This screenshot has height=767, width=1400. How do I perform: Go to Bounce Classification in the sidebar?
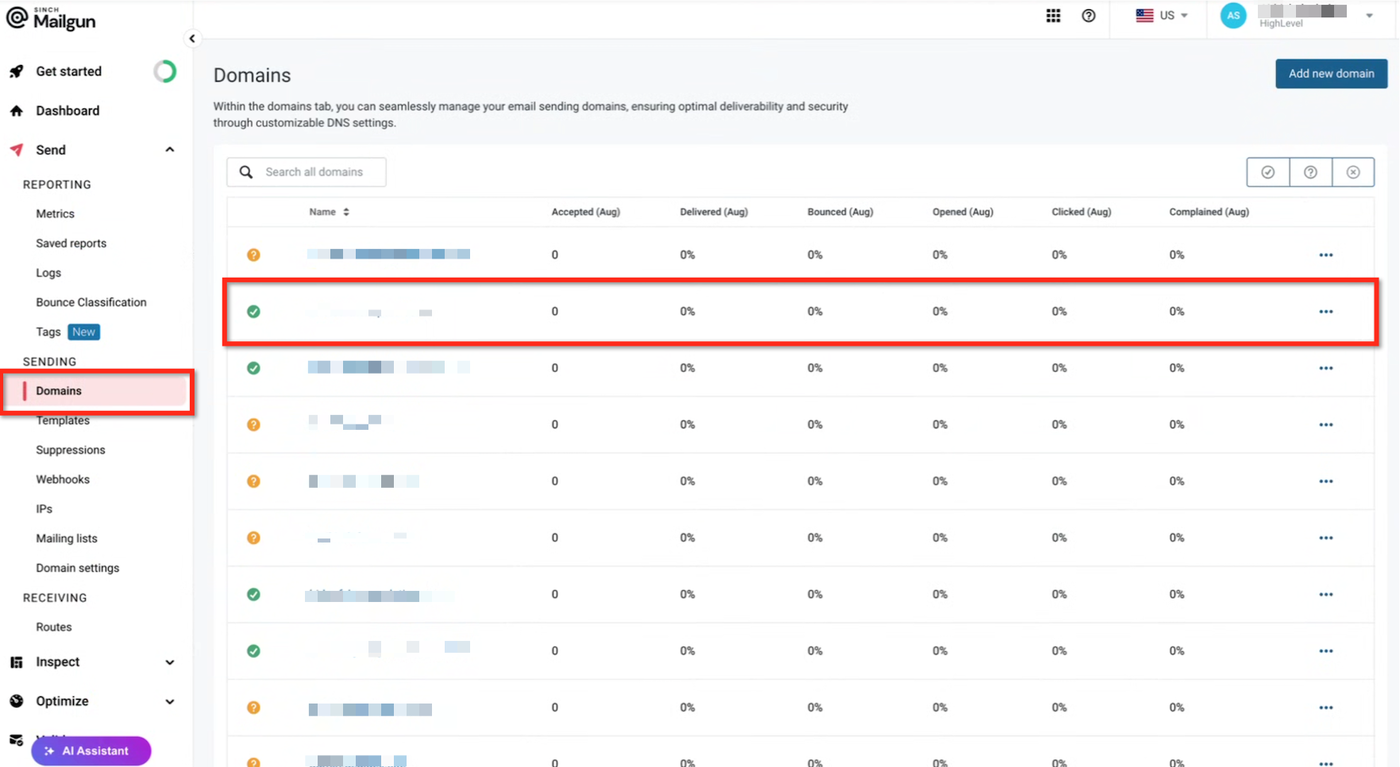click(x=91, y=302)
